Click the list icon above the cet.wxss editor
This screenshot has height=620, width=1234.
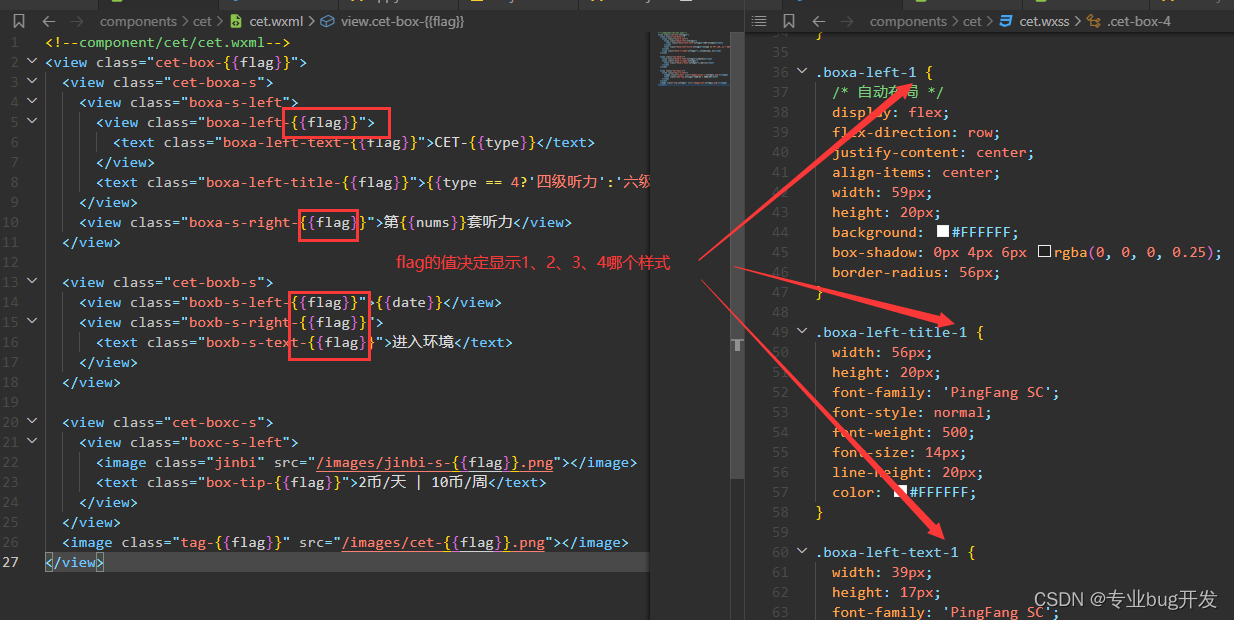(760, 21)
